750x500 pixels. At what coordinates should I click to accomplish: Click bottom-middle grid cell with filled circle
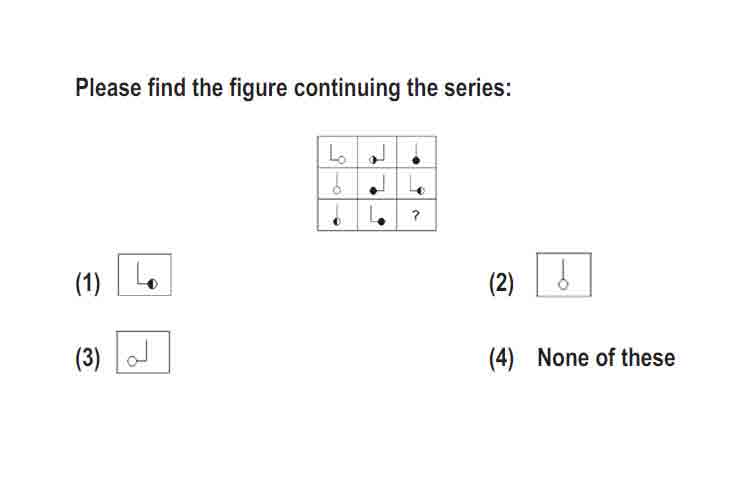(x=377, y=215)
